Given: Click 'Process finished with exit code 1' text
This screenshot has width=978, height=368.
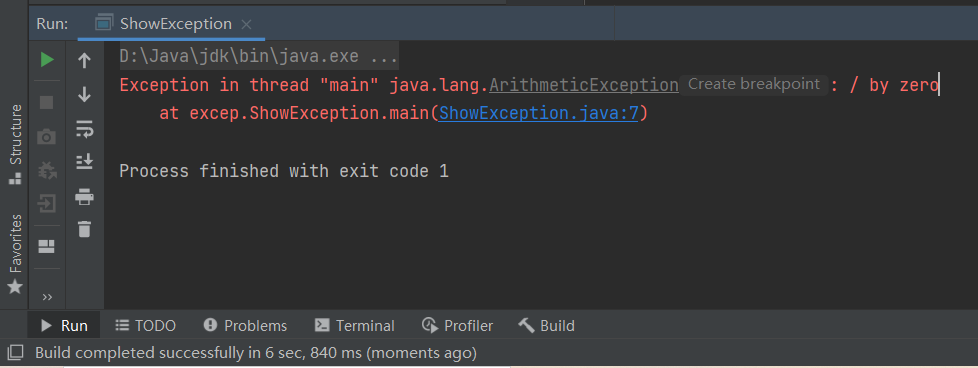Looking at the screenshot, I should 284,171.
